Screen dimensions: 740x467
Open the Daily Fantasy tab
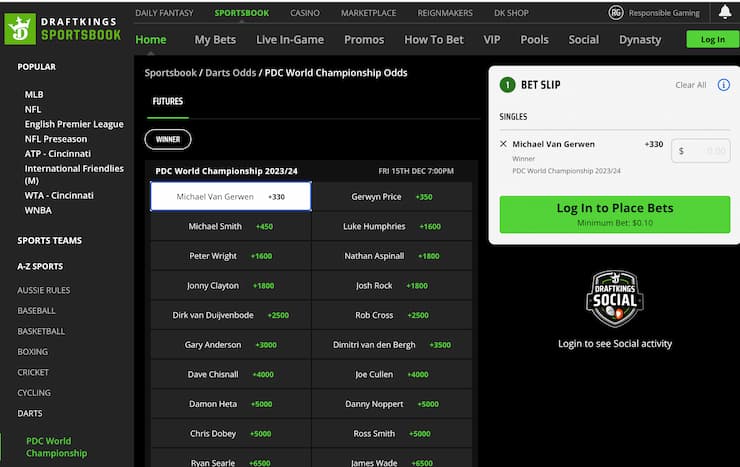point(164,13)
